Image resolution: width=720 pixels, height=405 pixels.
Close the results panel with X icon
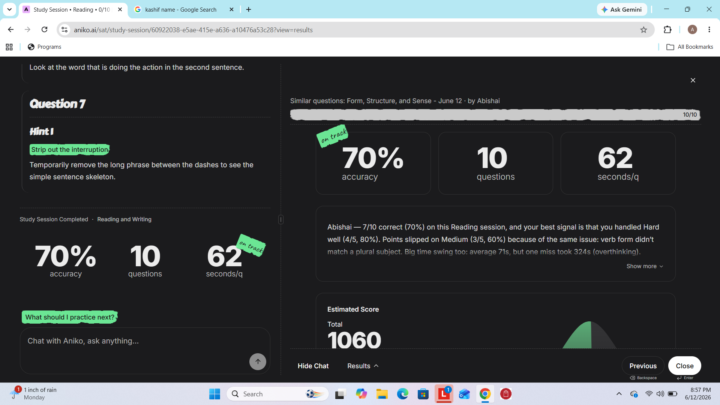[x=693, y=80]
